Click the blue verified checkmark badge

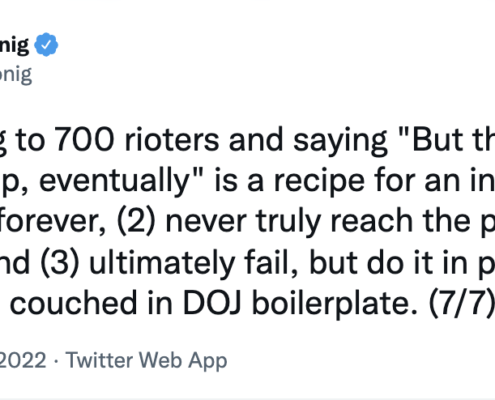pos(46,45)
